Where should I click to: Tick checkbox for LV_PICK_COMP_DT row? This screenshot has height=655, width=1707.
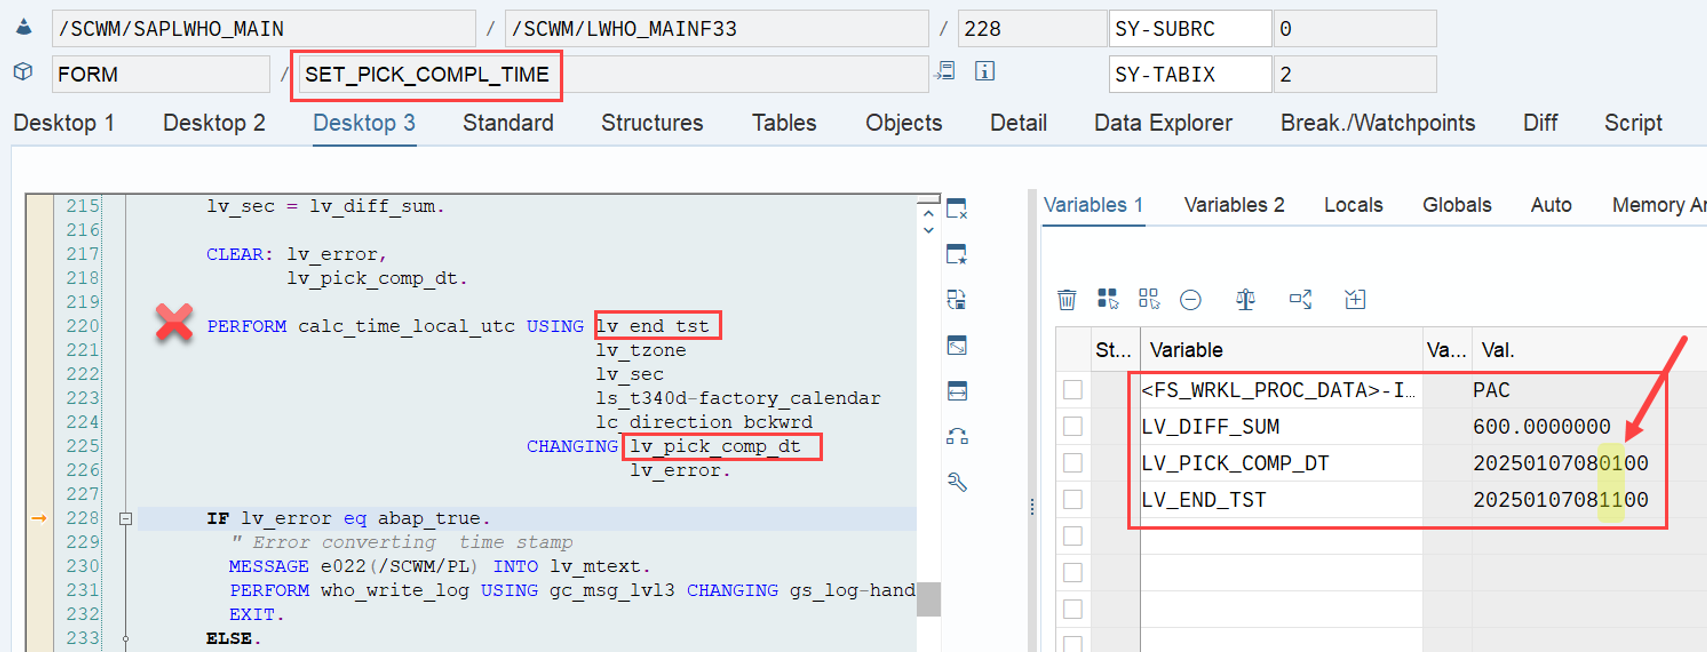tap(1073, 463)
